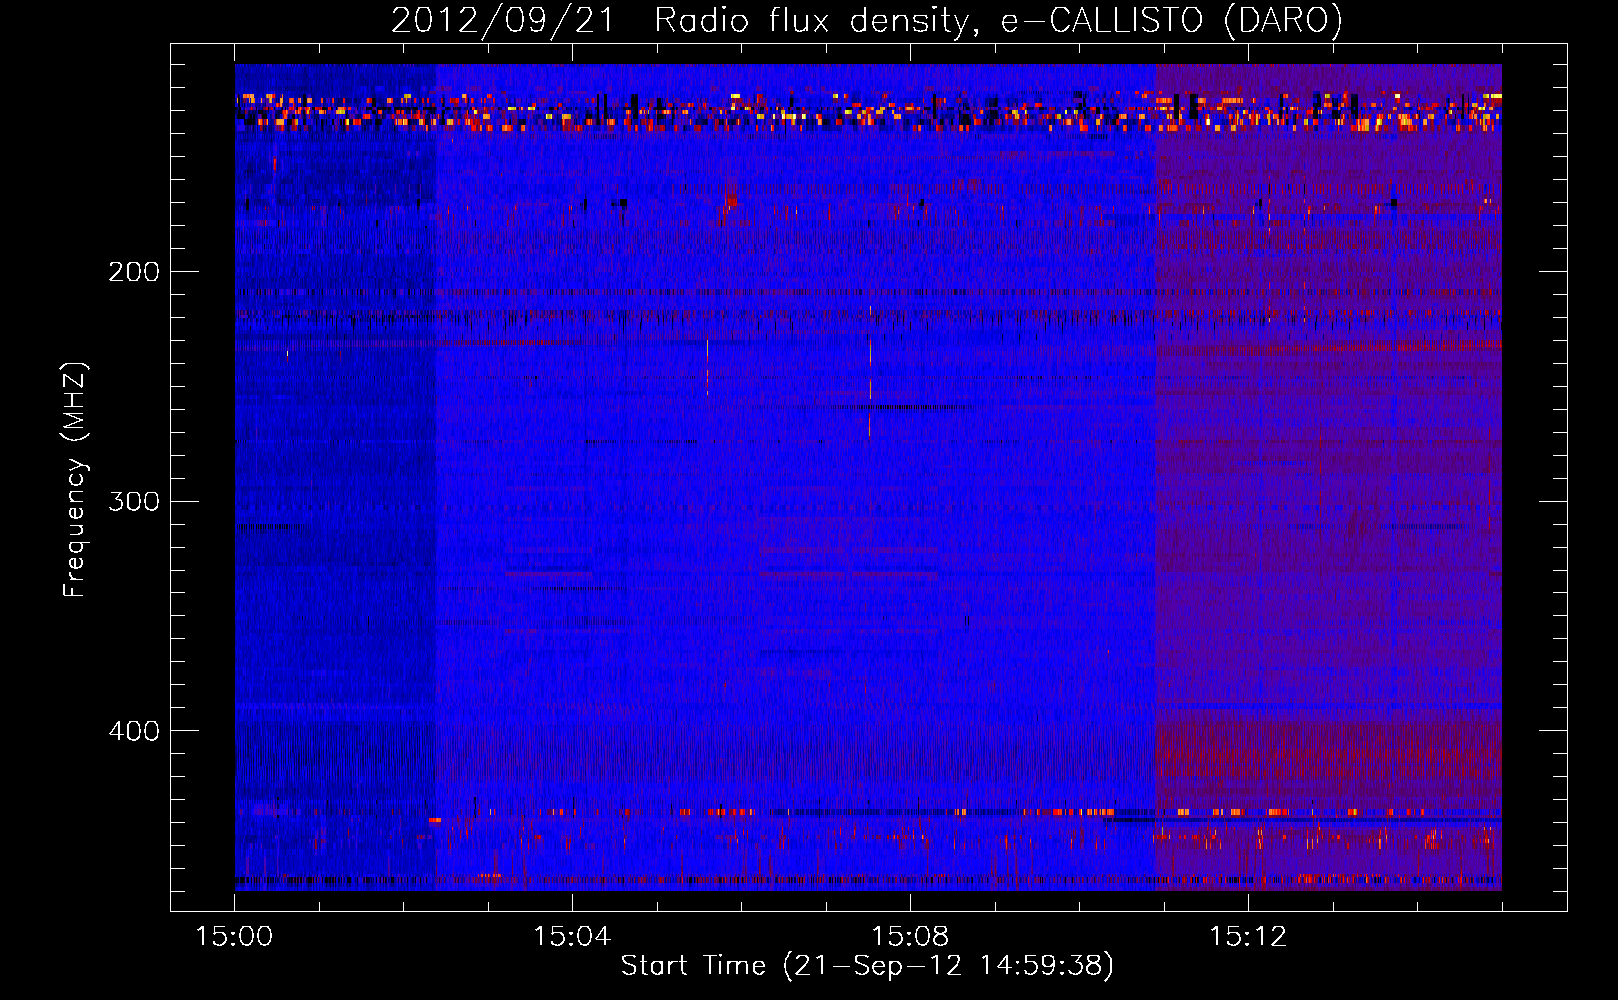Click the 300 frequency tick label
The image size is (1618, 1000).
(x=134, y=501)
